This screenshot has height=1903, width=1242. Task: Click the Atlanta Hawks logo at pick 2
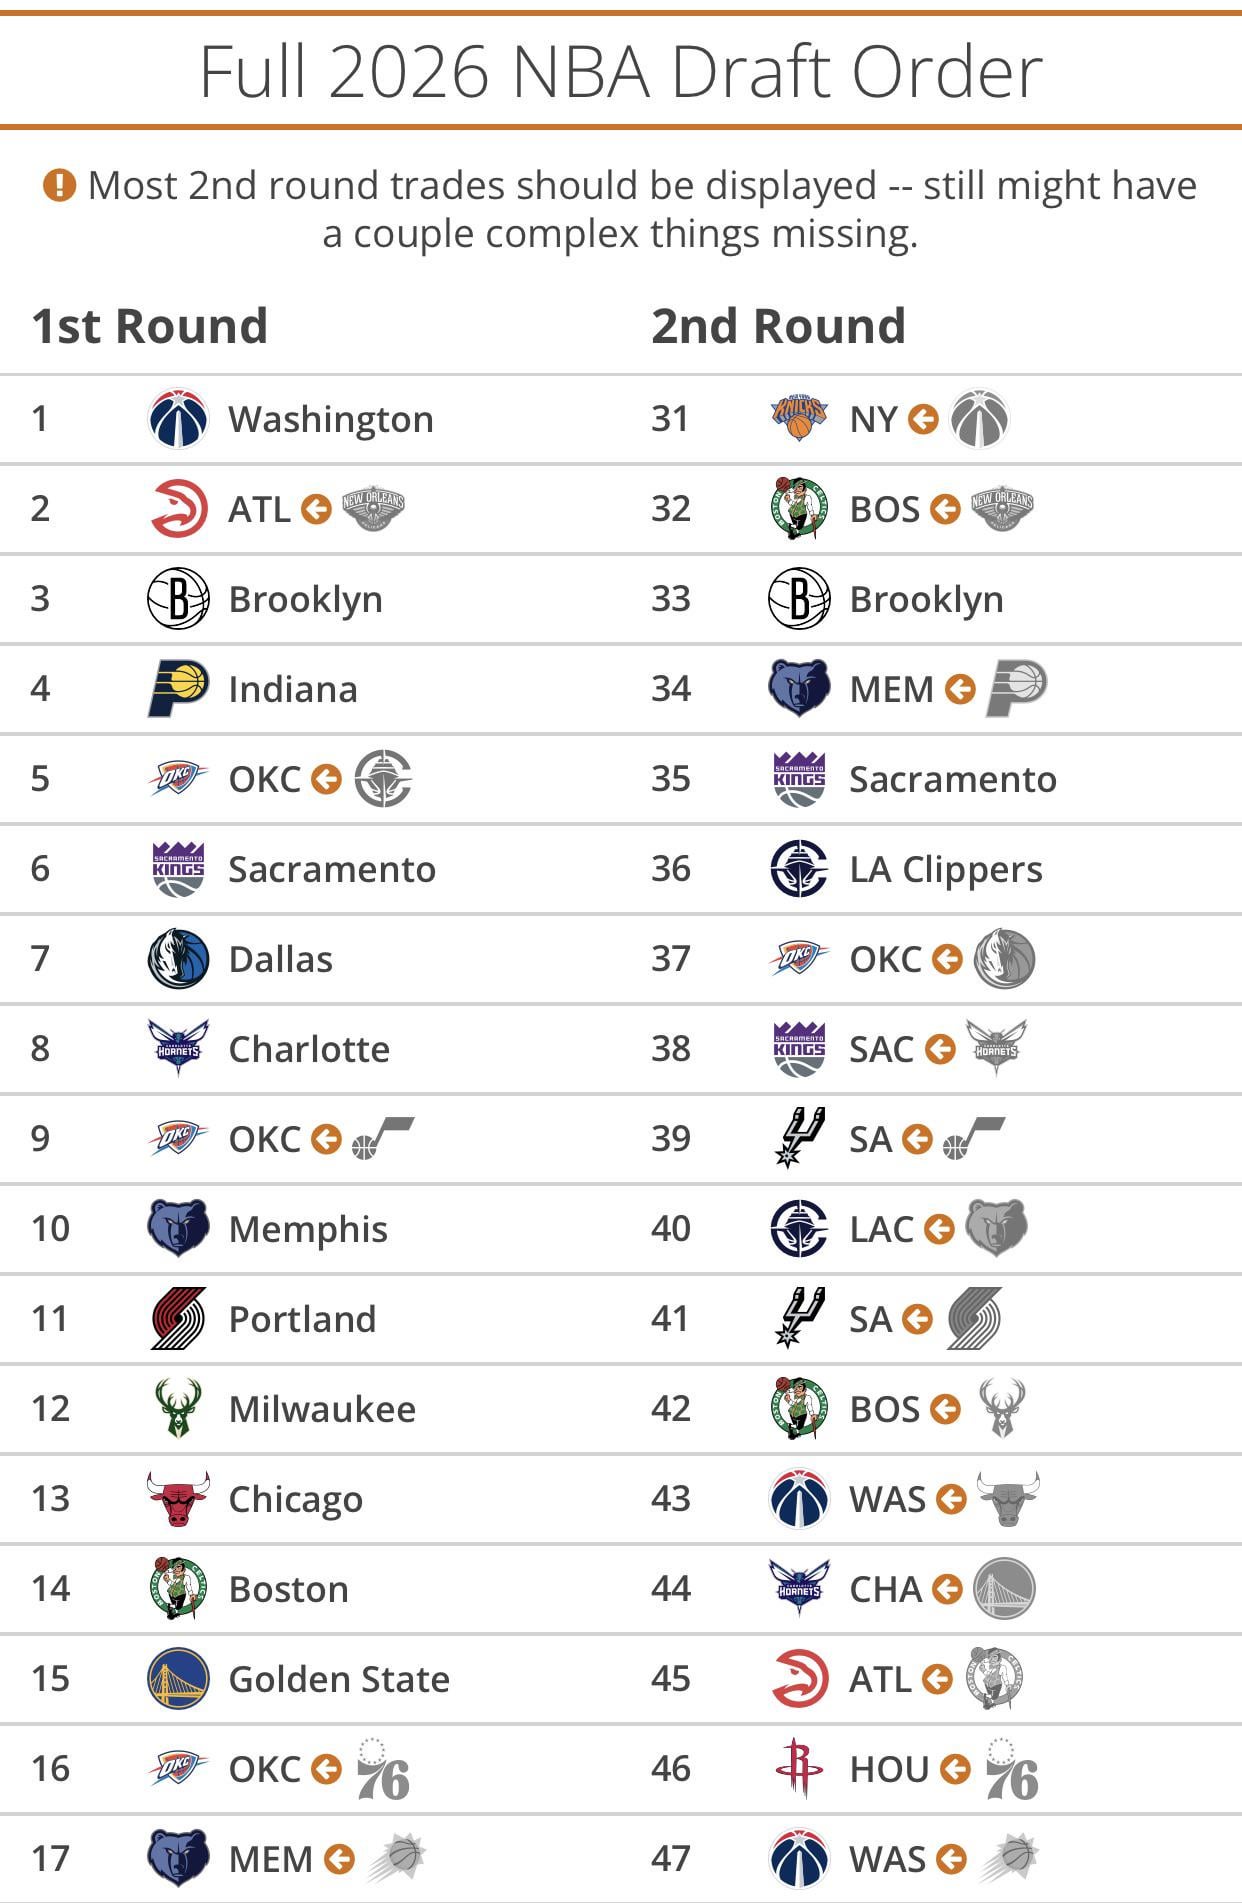(x=178, y=509)
